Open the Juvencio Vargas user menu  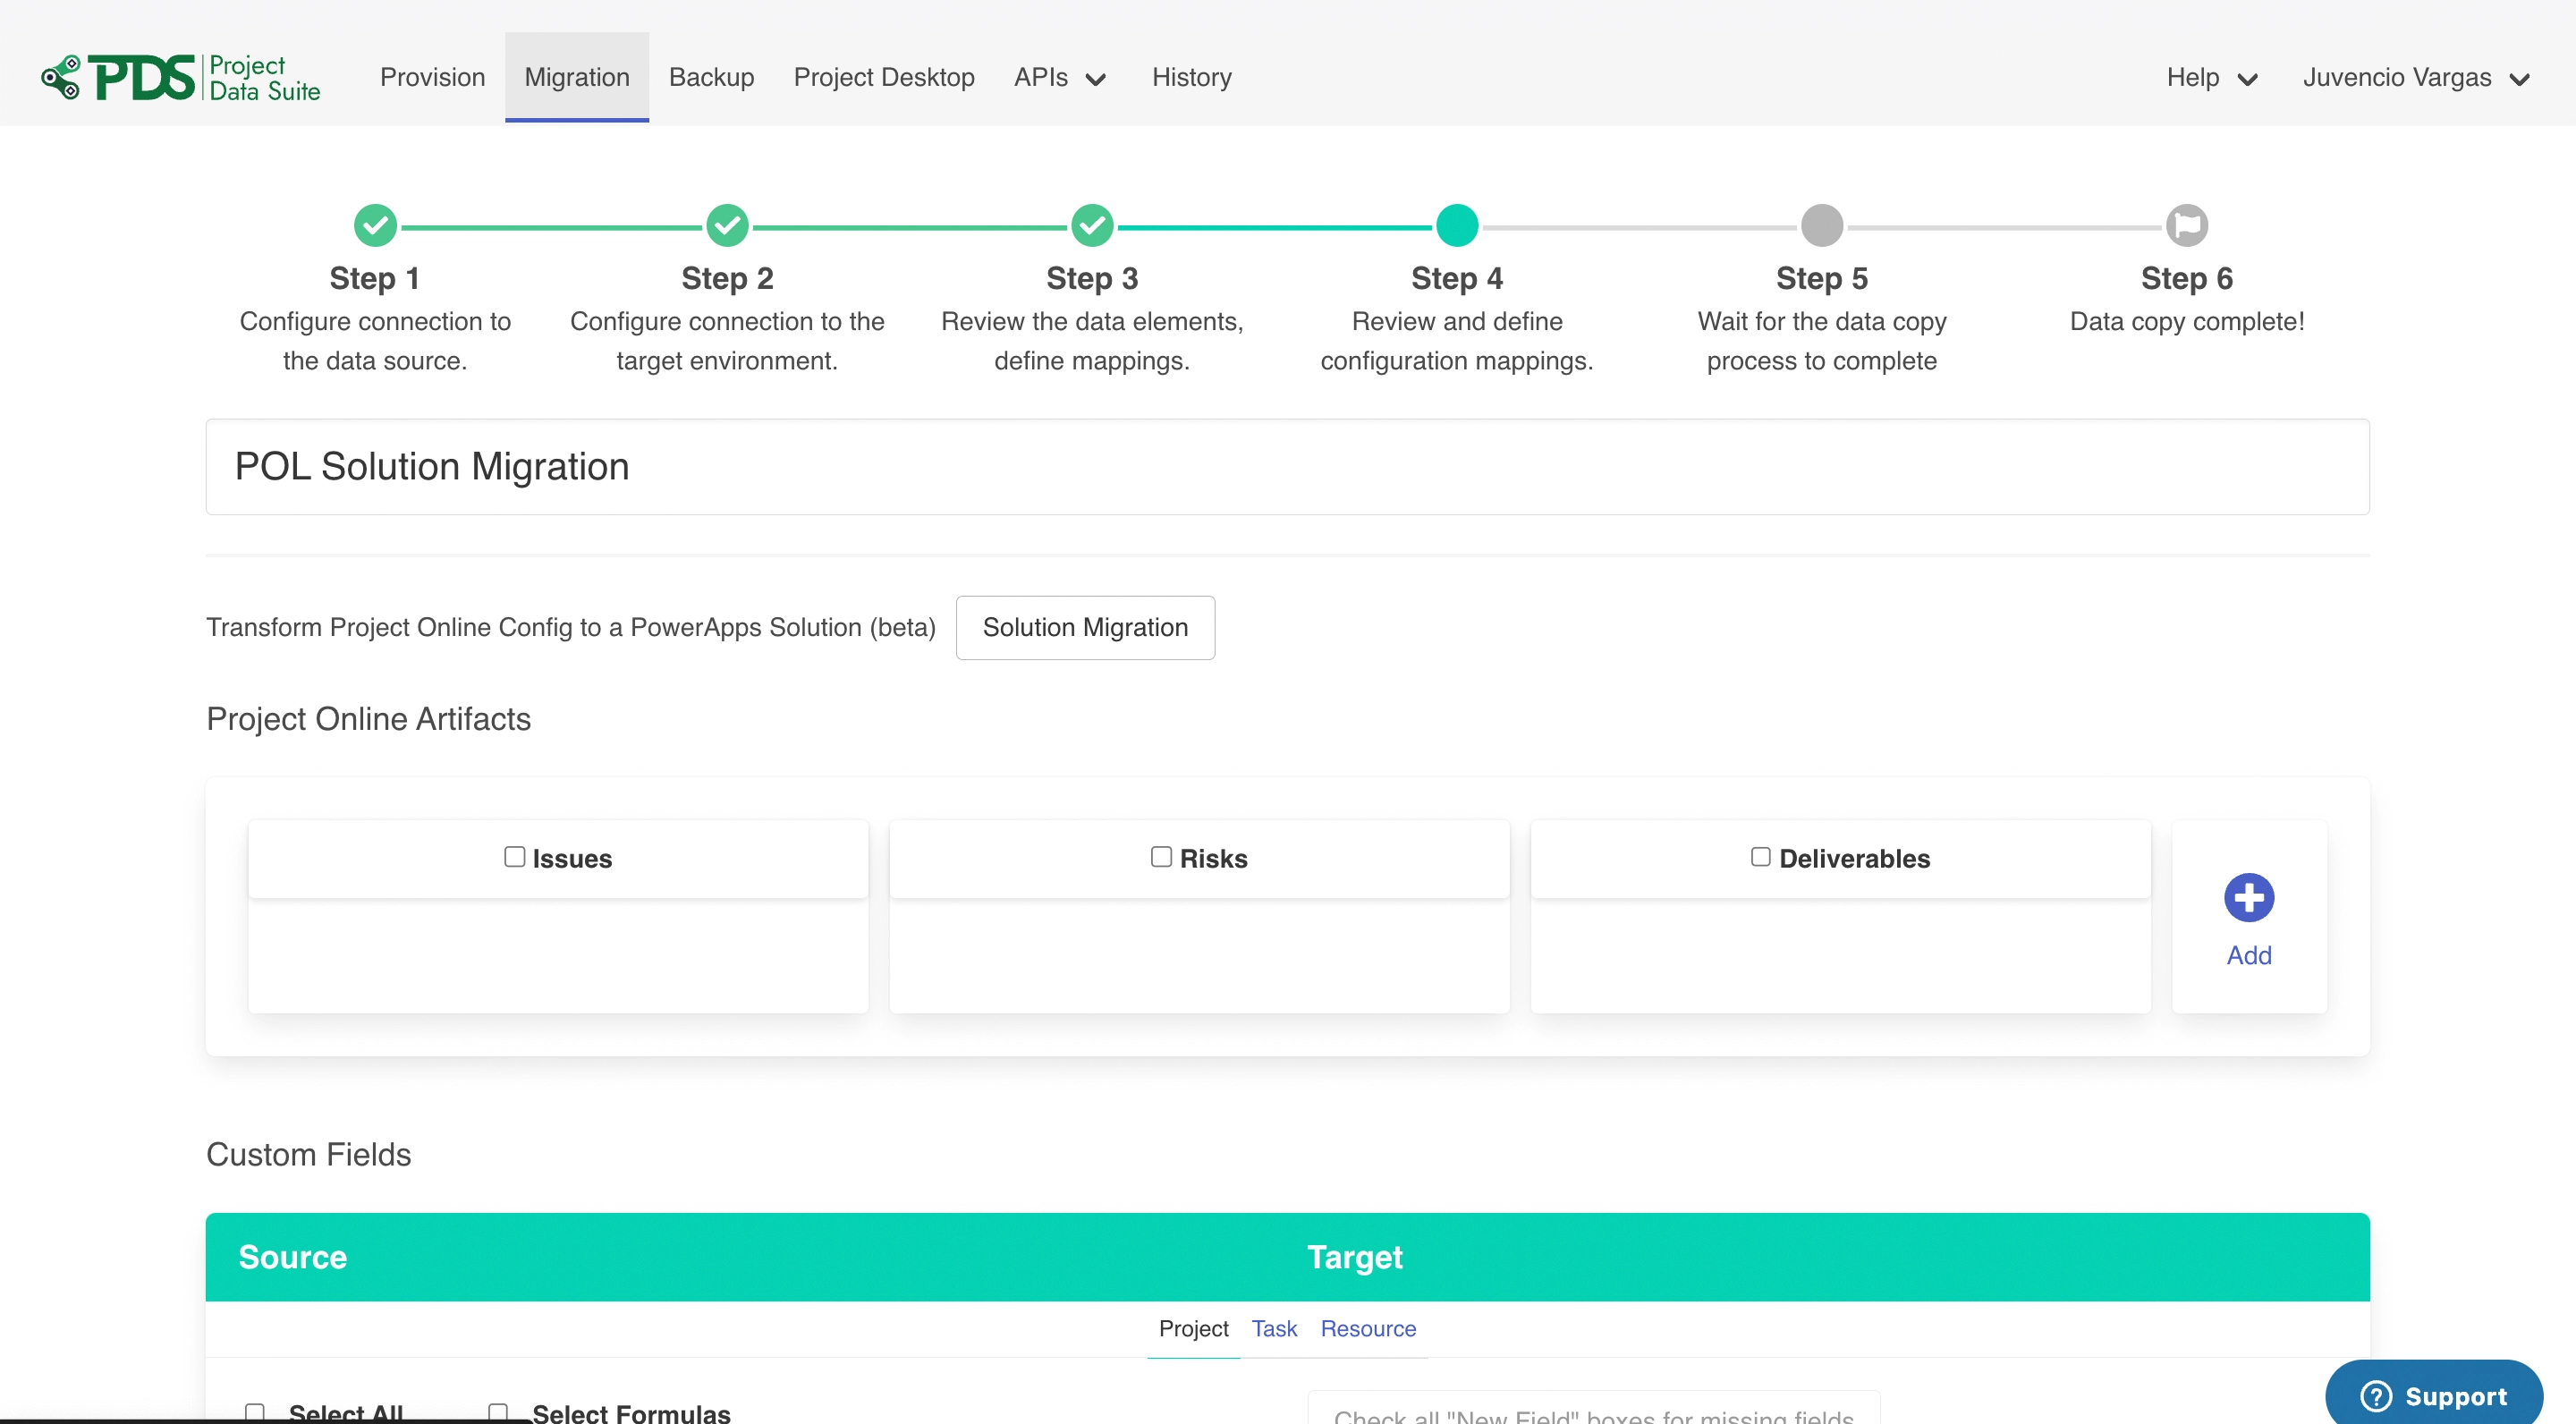tap(2415, 78)
